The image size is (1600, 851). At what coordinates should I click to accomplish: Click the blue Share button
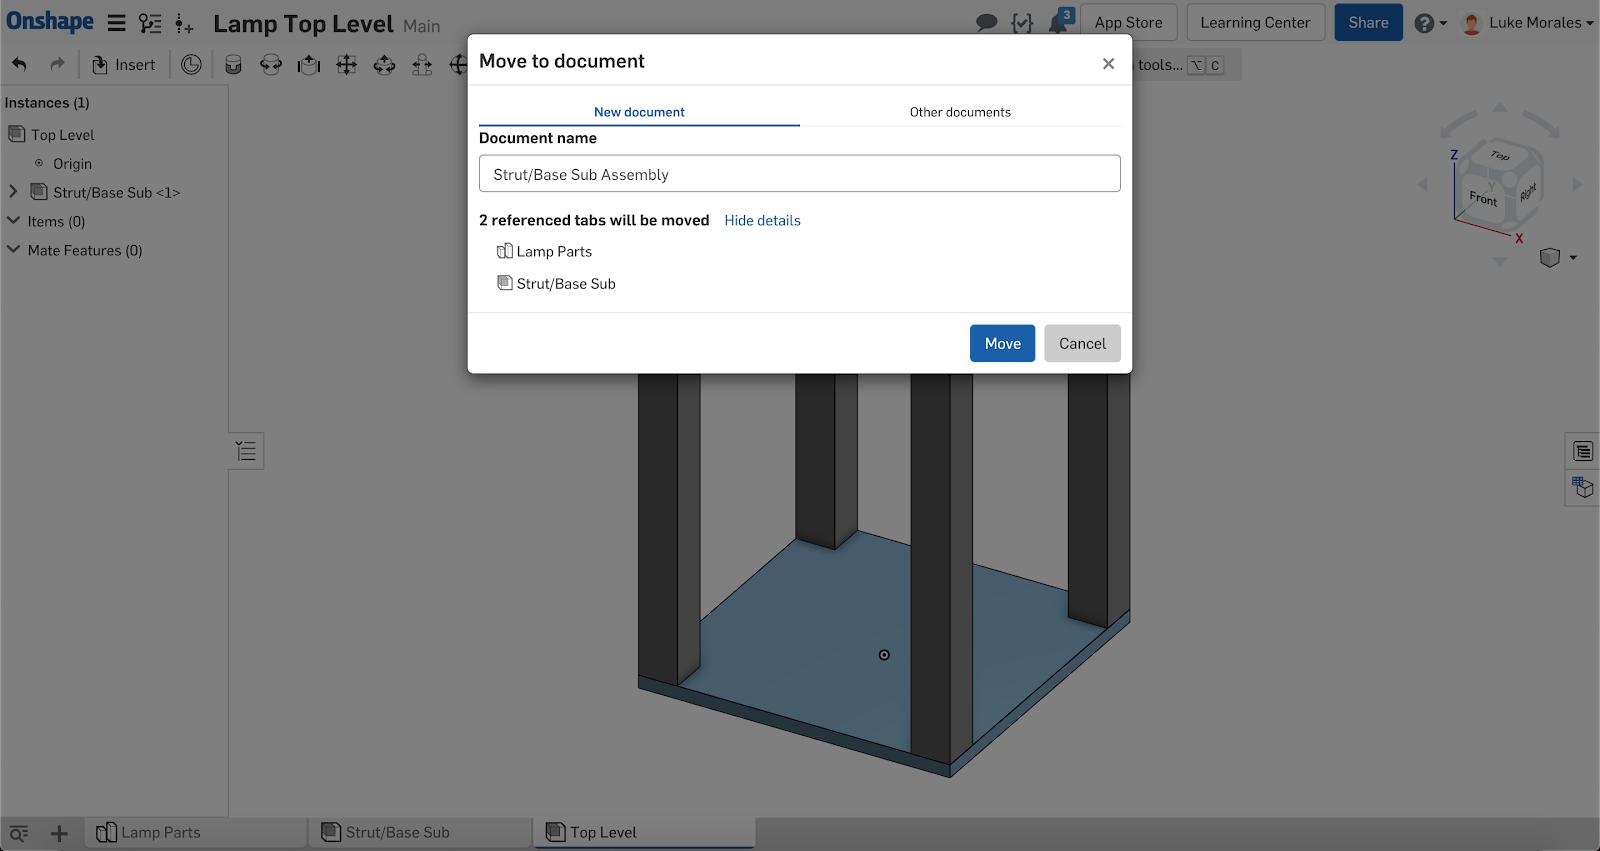pos(1367,22)
